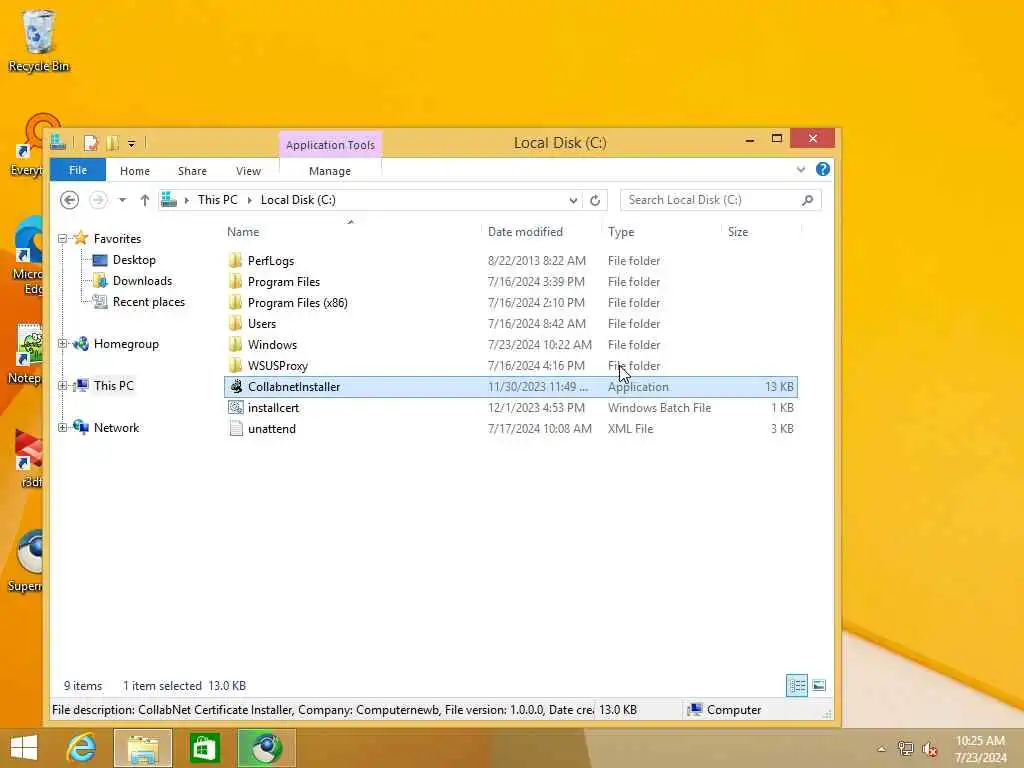This screenshot has height=768, width=1024.
Task: Open the Recycle Bin desktop icon
Action: [39, 39]
